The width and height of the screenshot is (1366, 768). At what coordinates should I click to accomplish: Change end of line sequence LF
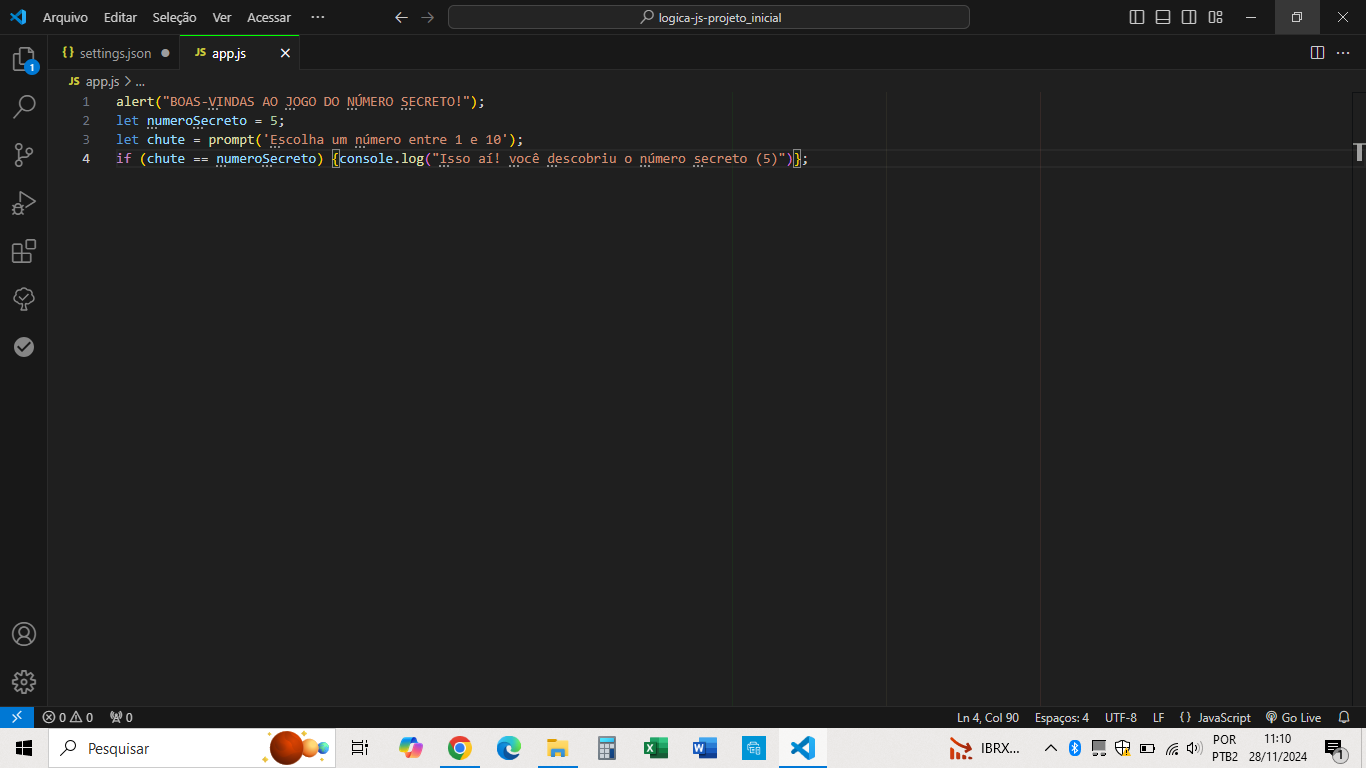point(1158,717)
